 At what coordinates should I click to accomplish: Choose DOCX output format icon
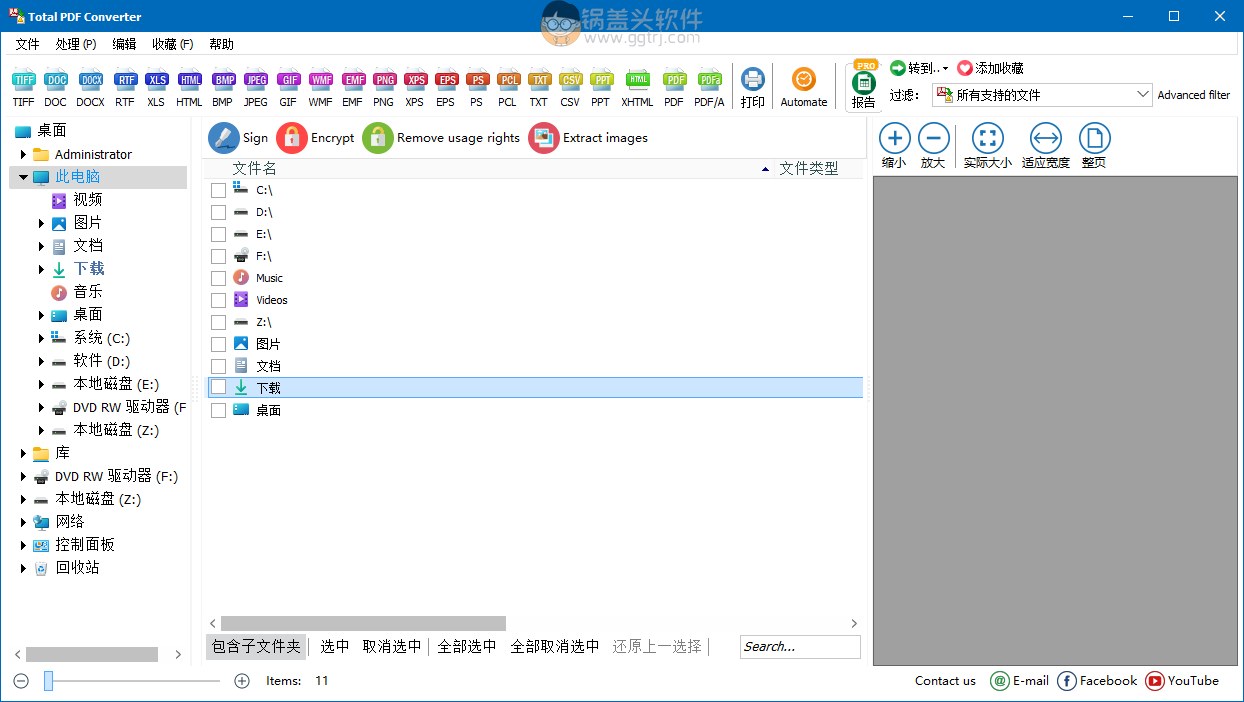91,80
